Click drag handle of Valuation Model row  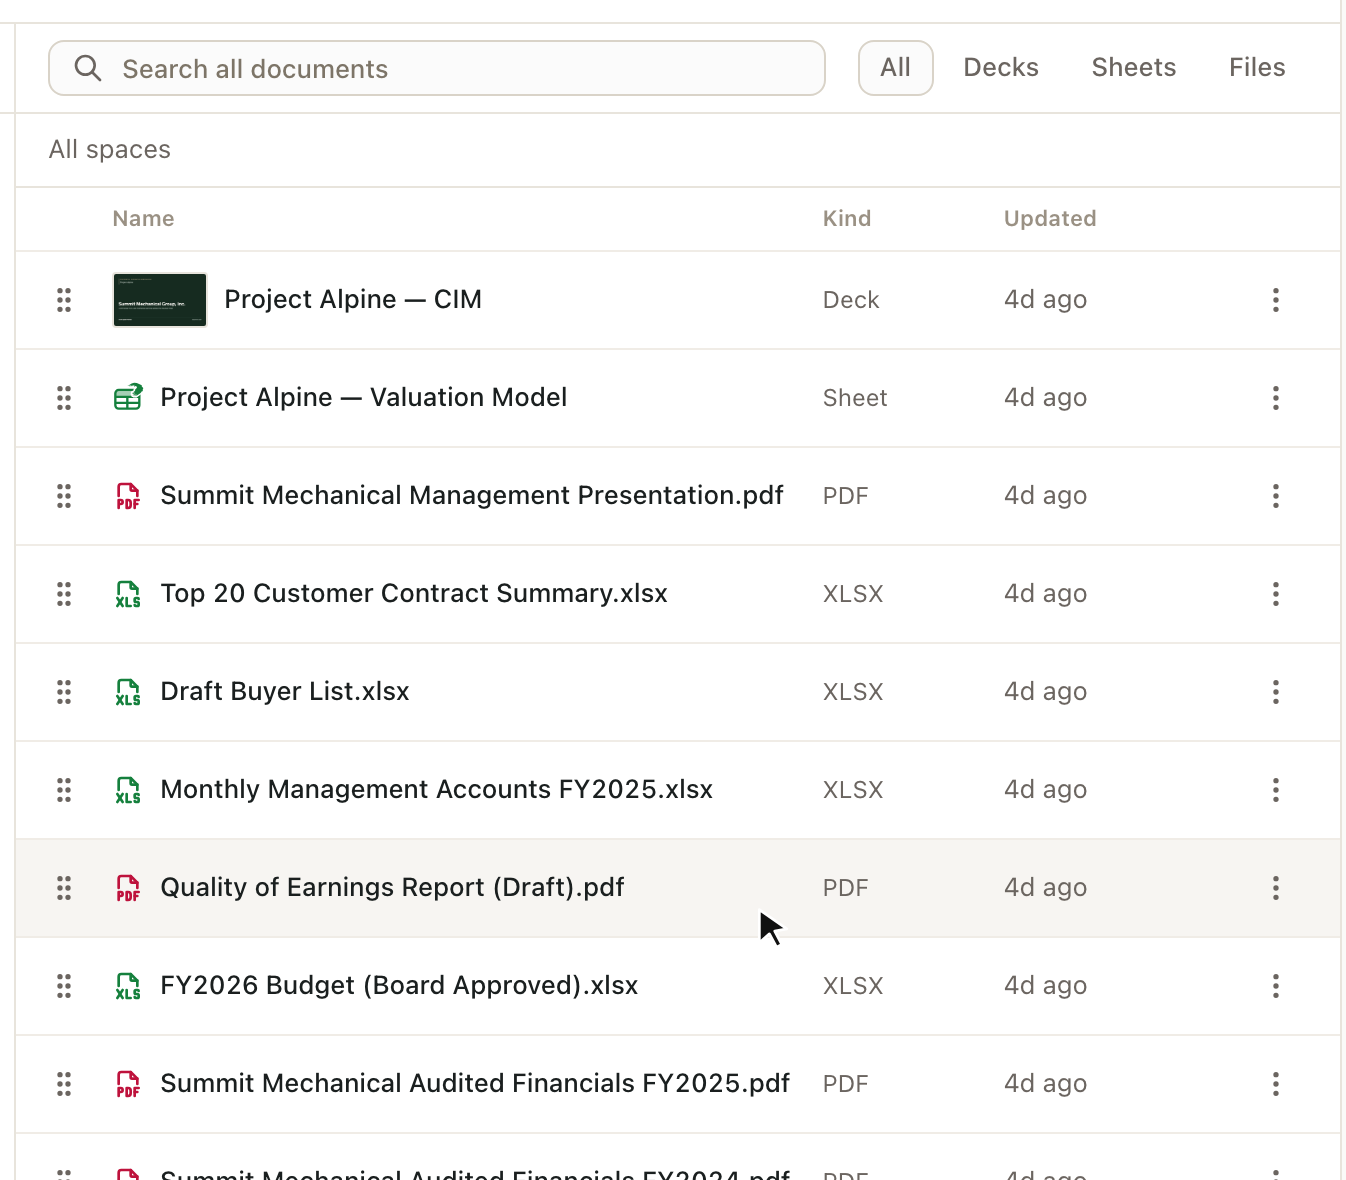coord(64,398)
